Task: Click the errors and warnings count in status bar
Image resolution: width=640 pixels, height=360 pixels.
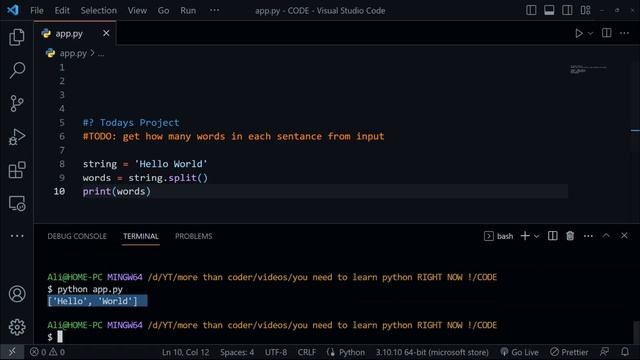Action: (x=47, y=352)
